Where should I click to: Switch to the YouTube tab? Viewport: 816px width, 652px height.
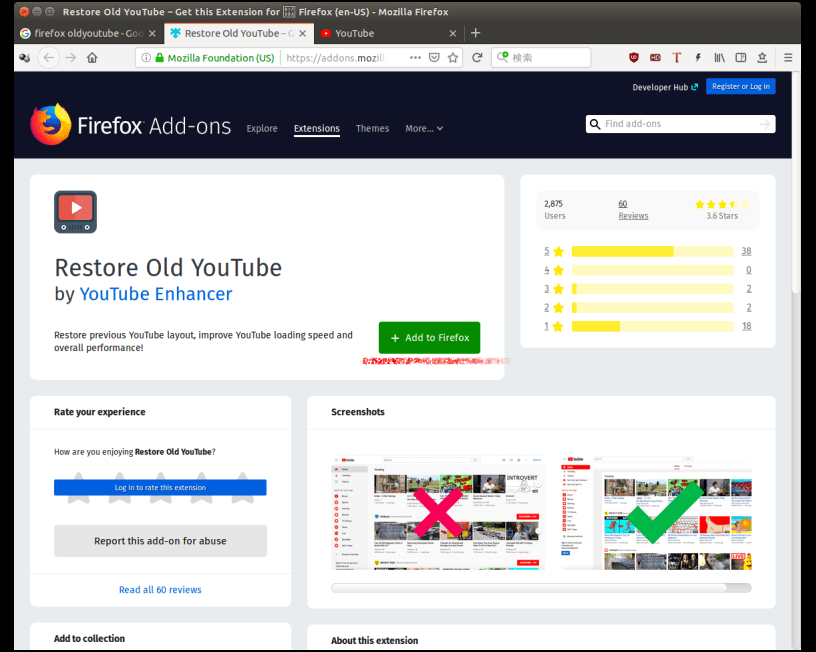383,33
